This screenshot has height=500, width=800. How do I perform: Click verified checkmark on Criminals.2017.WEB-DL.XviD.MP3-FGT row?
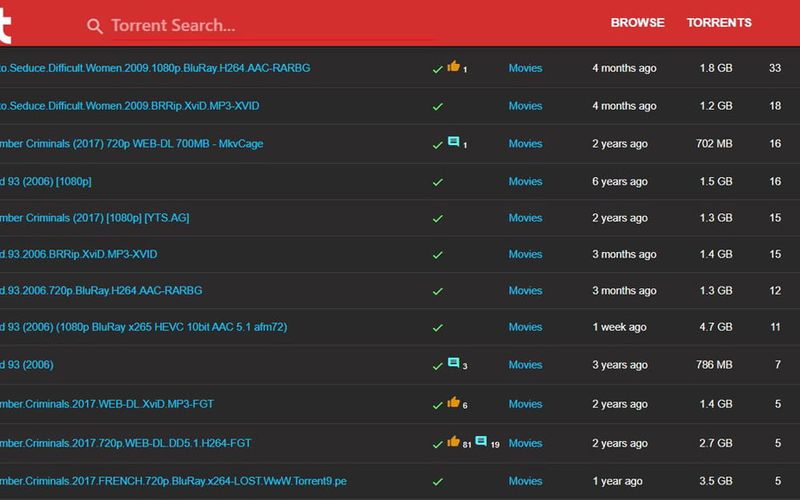(437, 405)
